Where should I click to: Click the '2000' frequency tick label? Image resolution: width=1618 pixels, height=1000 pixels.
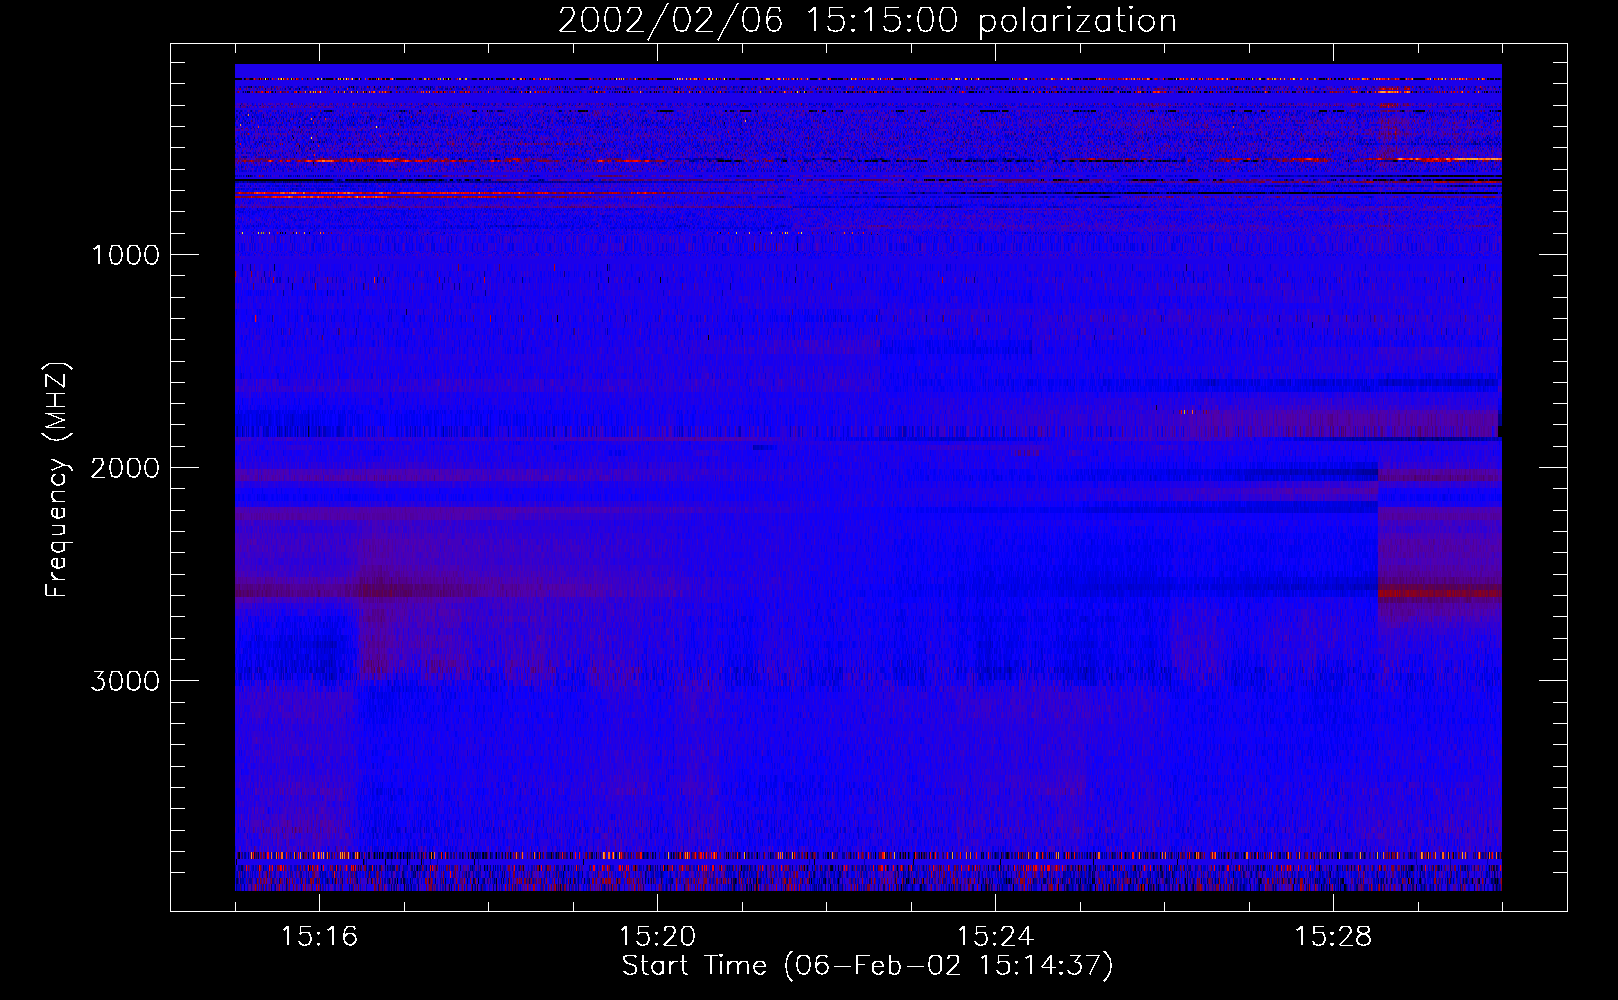(x=126, y=468)
